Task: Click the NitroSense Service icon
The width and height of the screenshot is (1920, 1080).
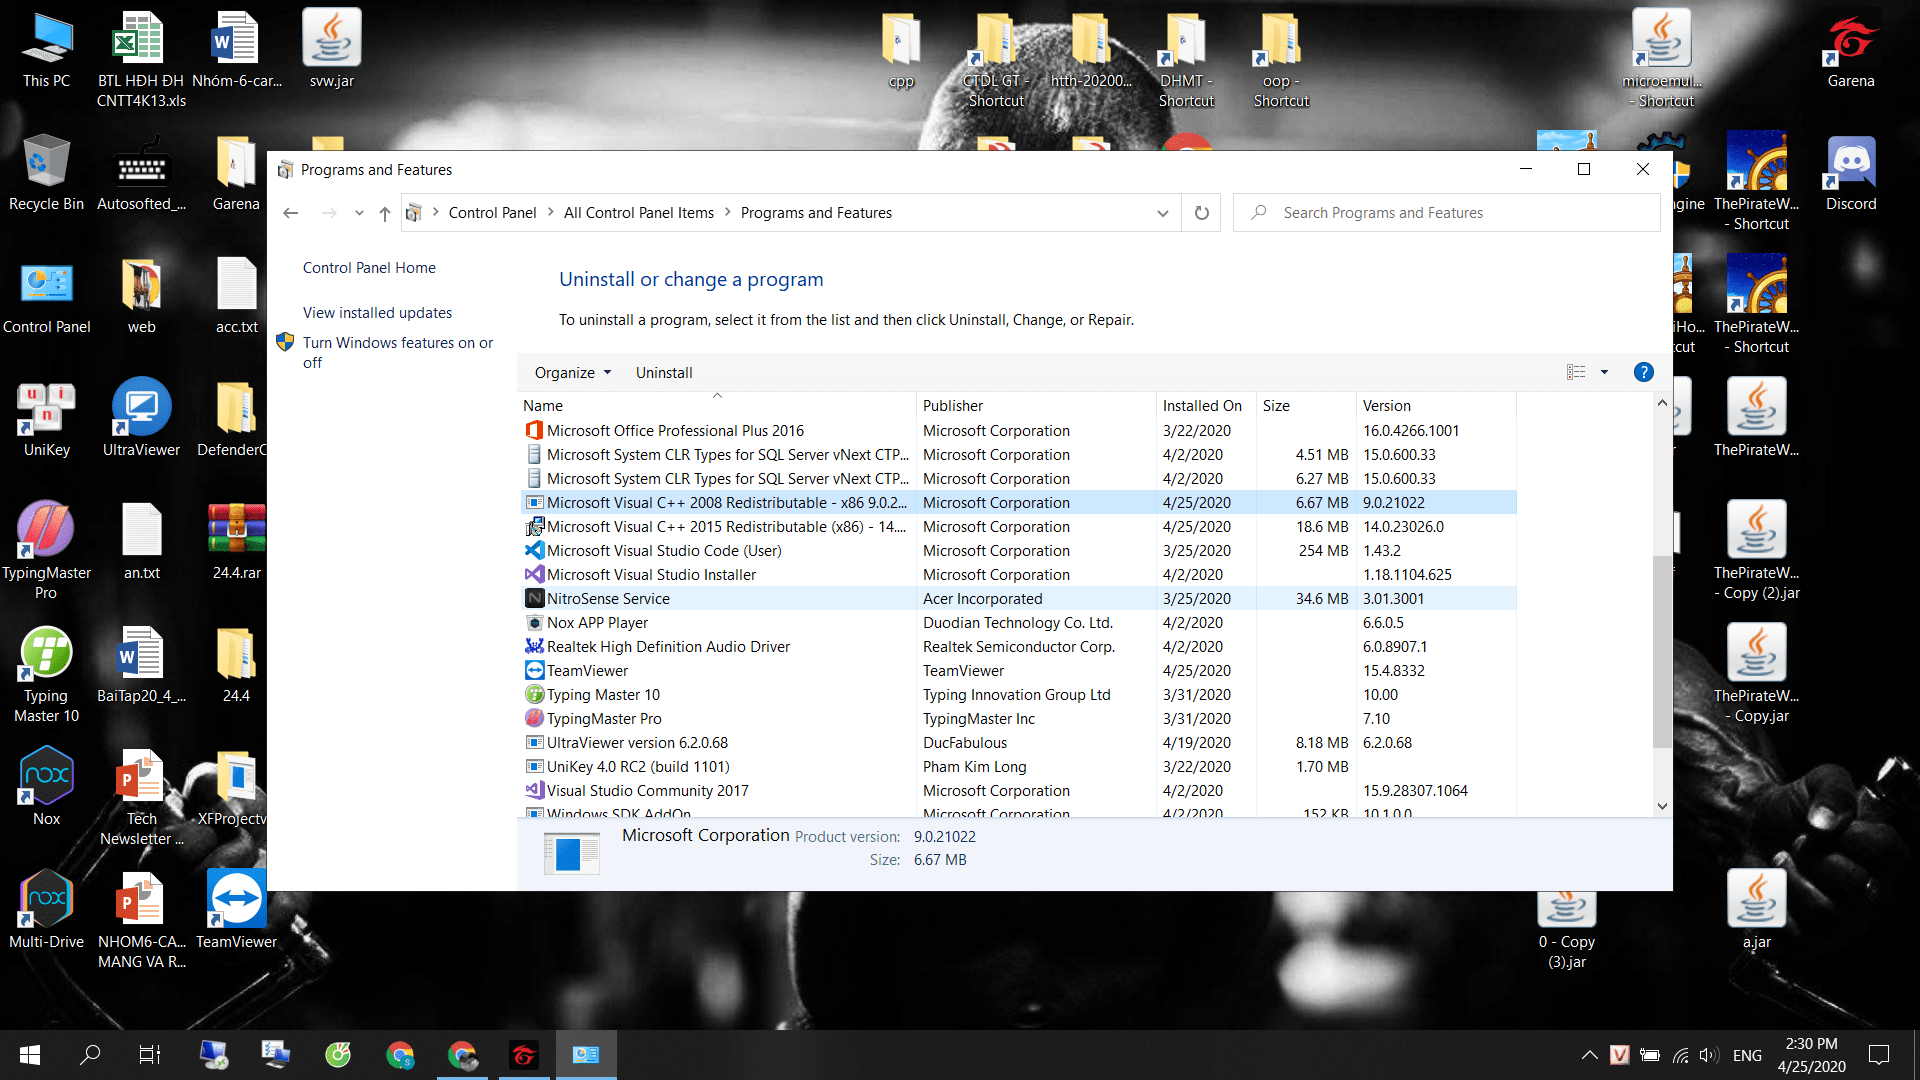Action: point(534,598)
